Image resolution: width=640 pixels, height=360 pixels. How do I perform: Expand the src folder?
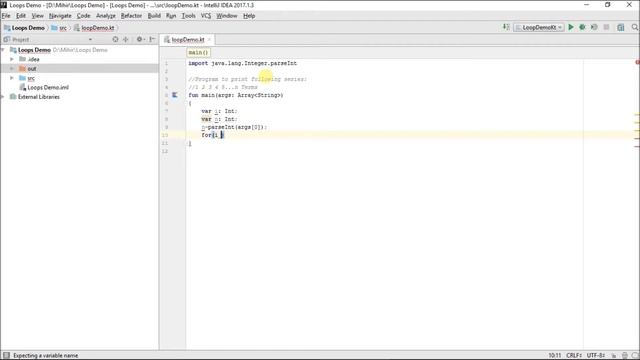coord(12,78)
